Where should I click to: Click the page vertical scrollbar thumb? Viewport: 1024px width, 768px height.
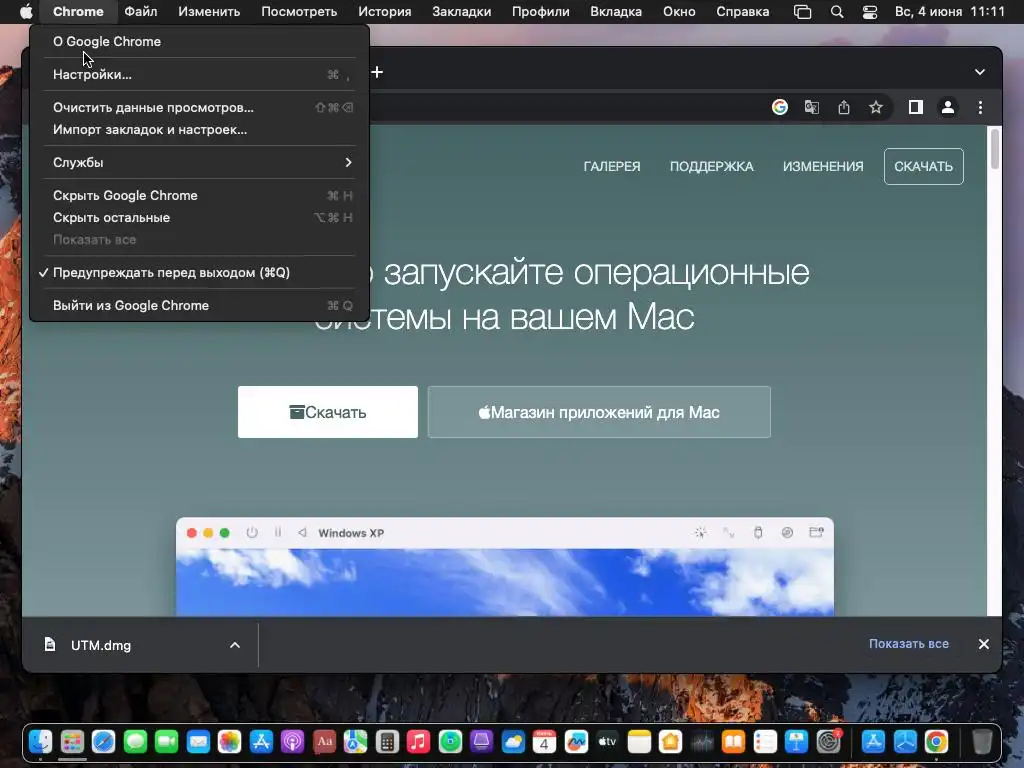(995, 148)
